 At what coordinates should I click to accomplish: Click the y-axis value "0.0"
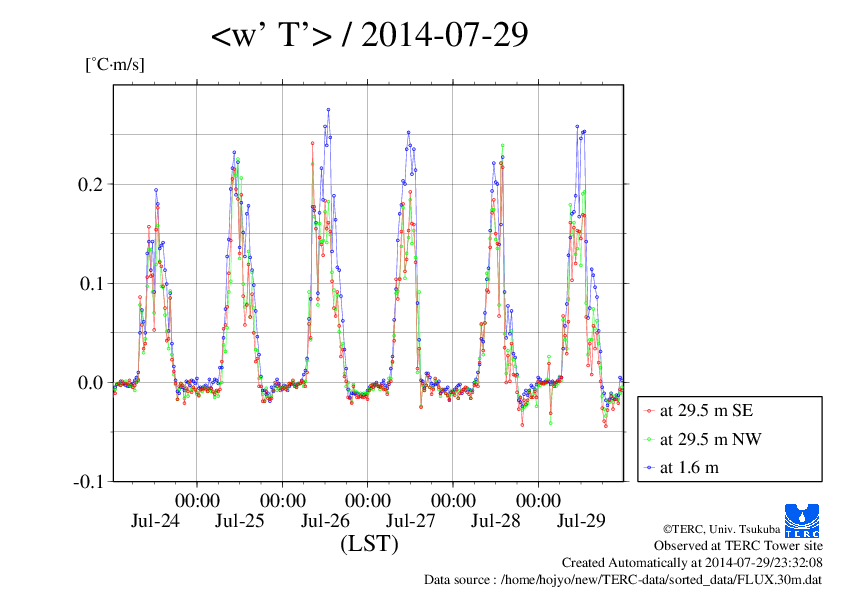90,382
